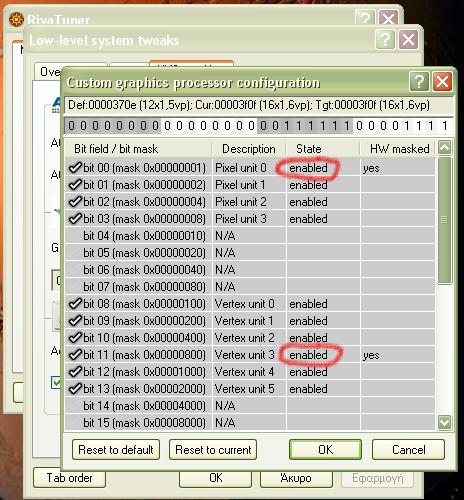Click scroll down arrow of bit field list
464x500 pixels.
coord(445,422)
